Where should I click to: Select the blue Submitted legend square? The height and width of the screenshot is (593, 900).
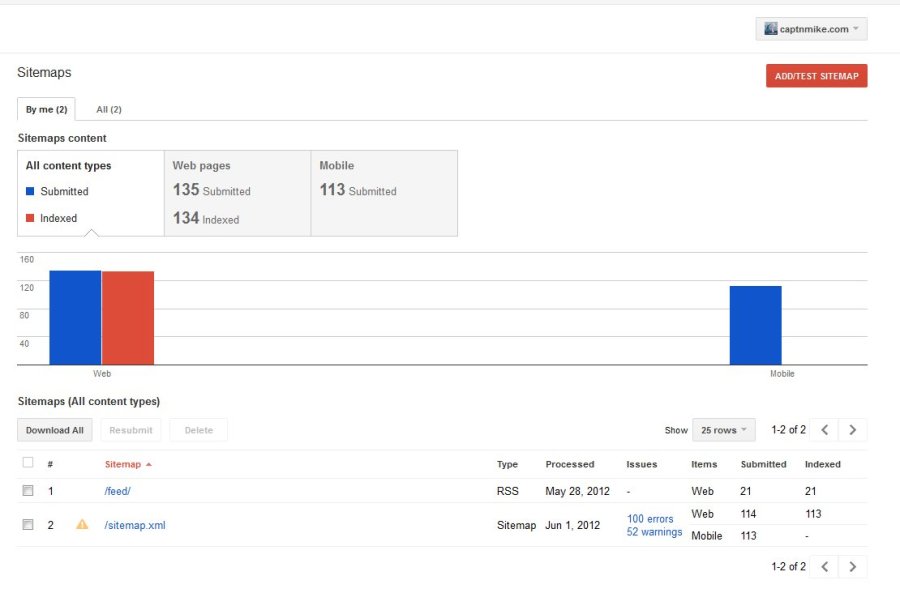[30, 191]
